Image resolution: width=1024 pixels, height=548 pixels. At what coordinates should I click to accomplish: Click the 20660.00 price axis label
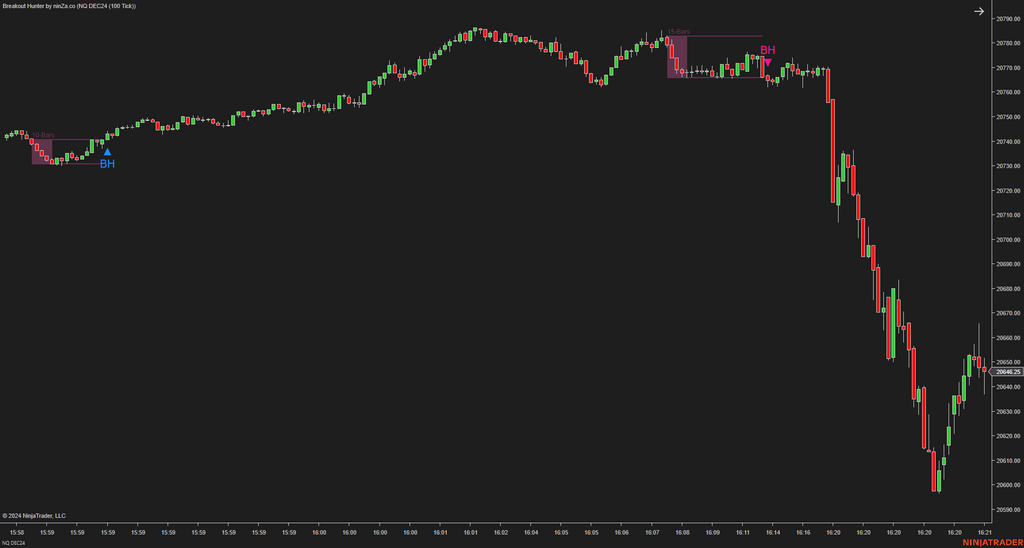point(1008,338)
